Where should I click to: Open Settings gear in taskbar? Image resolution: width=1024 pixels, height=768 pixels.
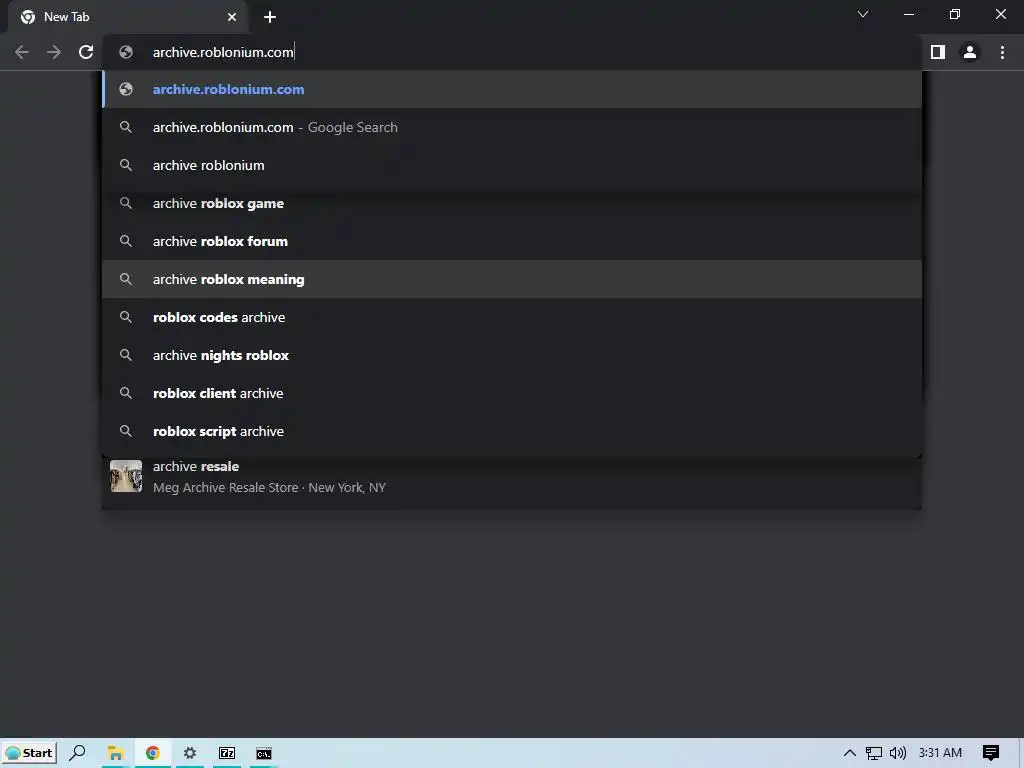tap(189, 753)
